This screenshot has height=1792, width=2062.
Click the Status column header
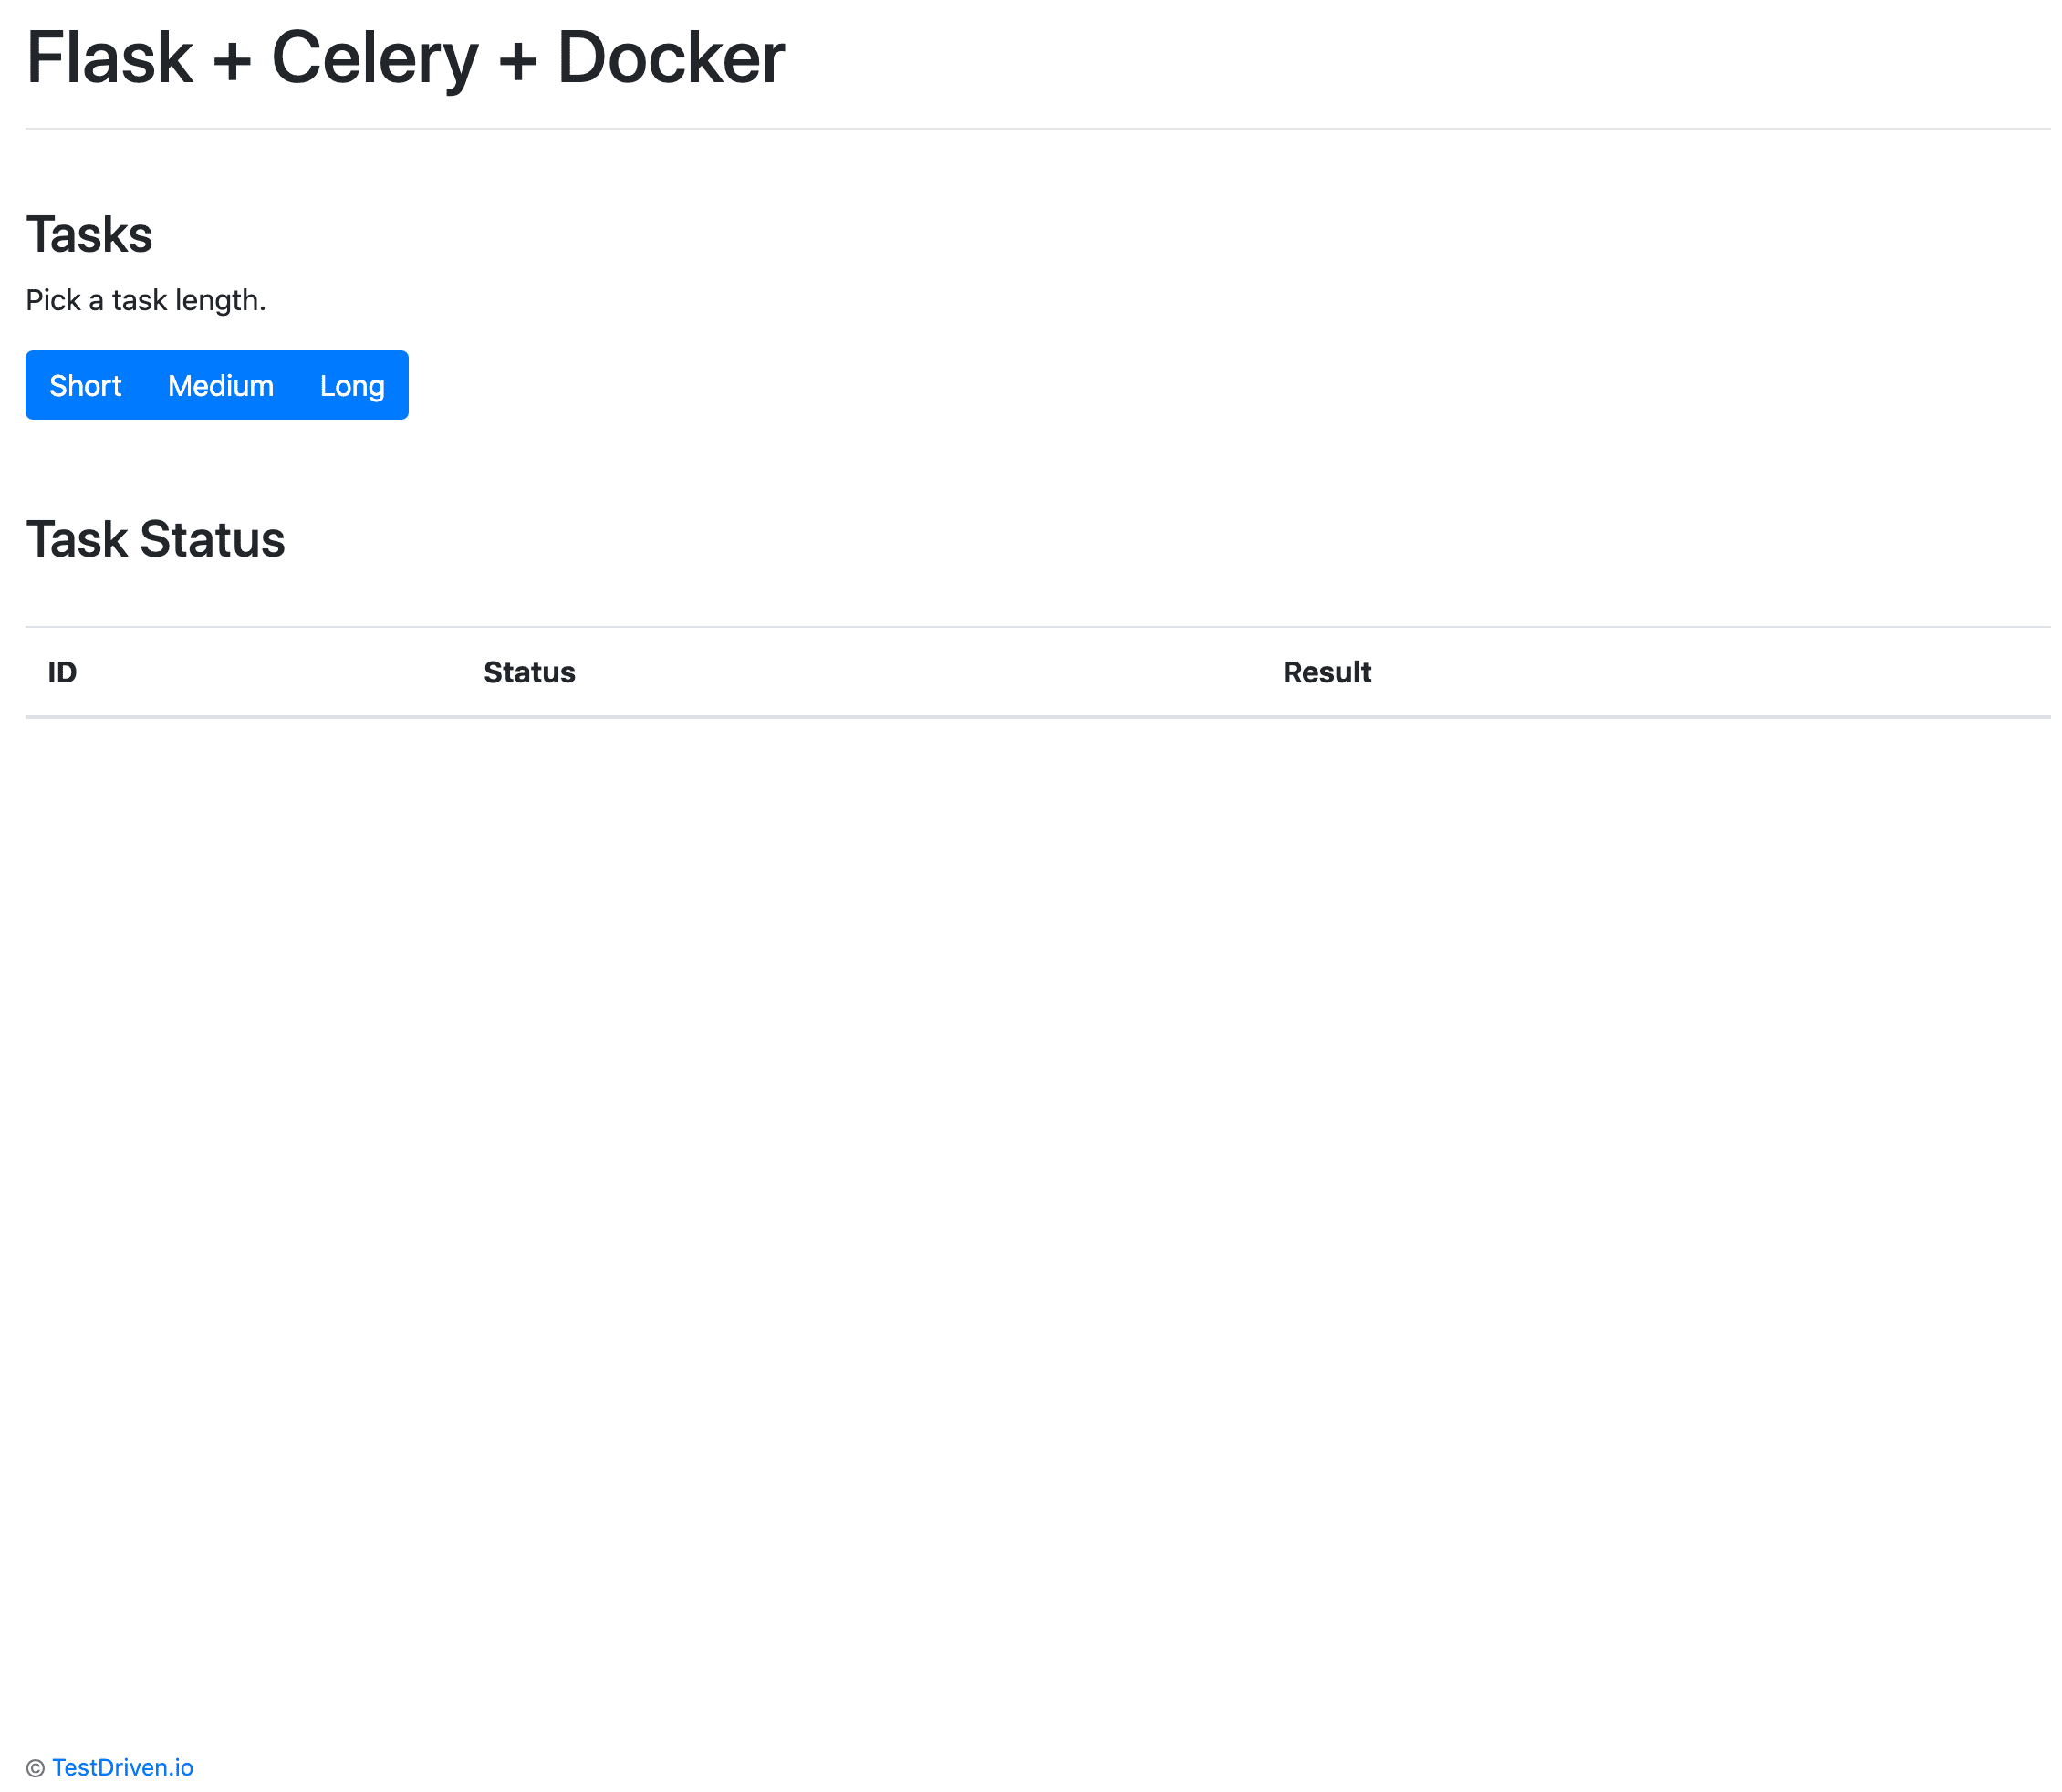(529, 672)
